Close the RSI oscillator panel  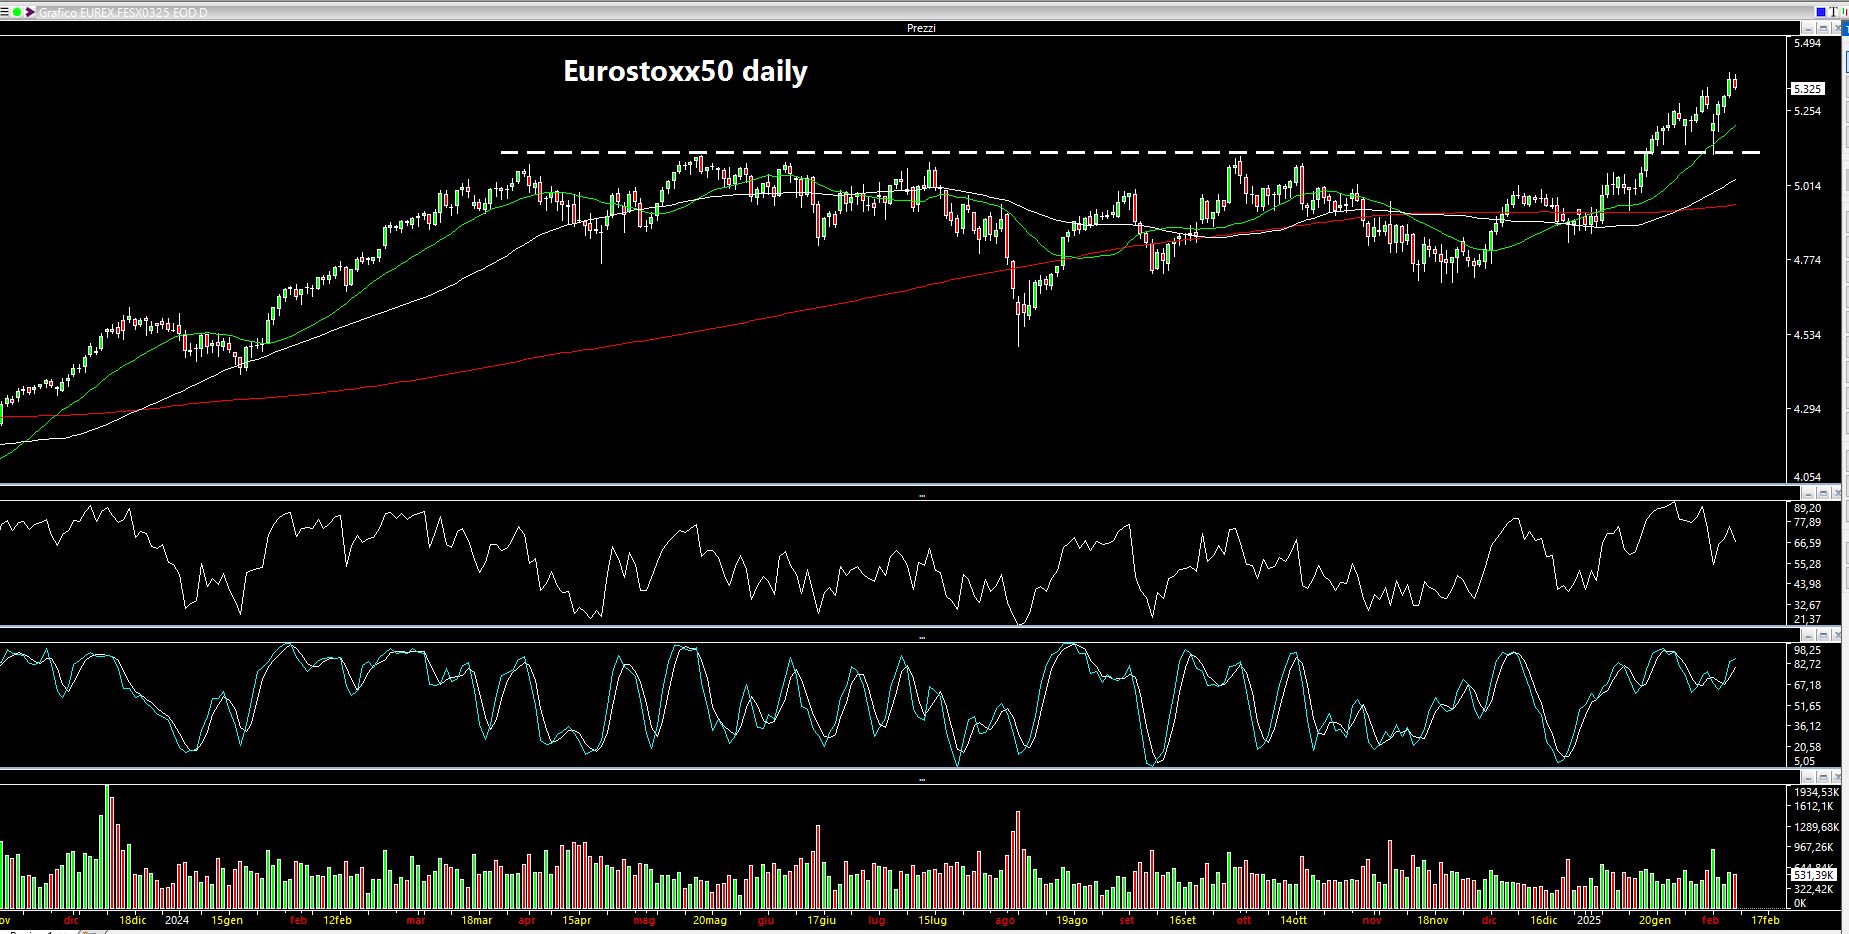coord(1837,494)
